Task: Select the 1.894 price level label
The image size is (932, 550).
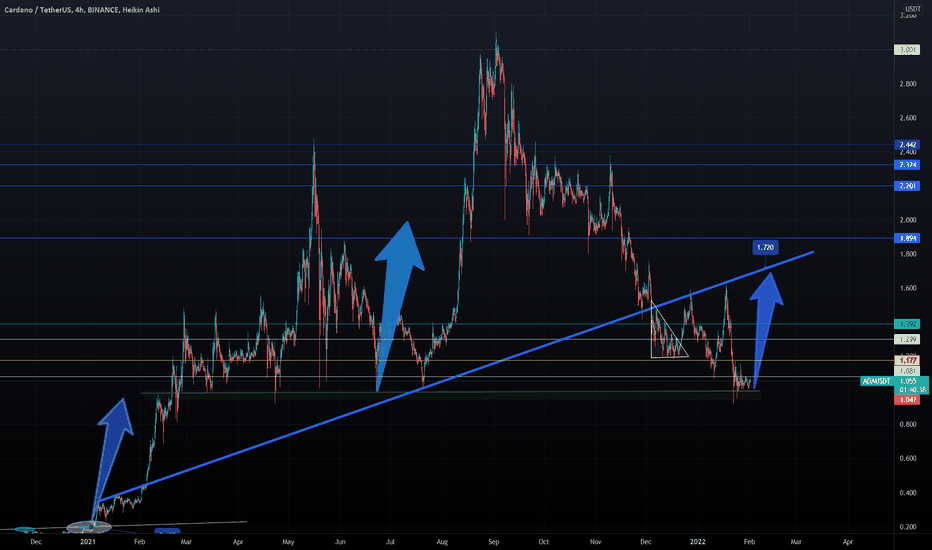Action: pyautogui.click(x=907, y=238)
